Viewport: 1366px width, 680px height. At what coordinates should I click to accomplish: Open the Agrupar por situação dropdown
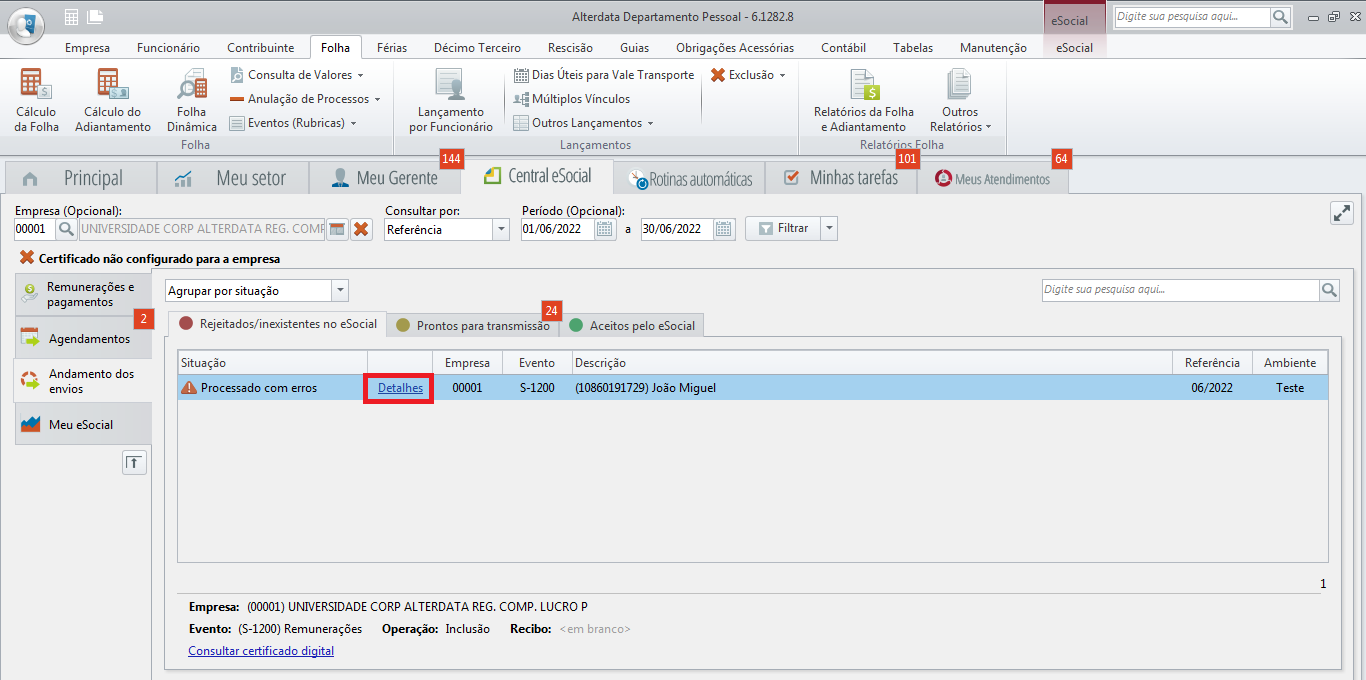coord(340,290)
